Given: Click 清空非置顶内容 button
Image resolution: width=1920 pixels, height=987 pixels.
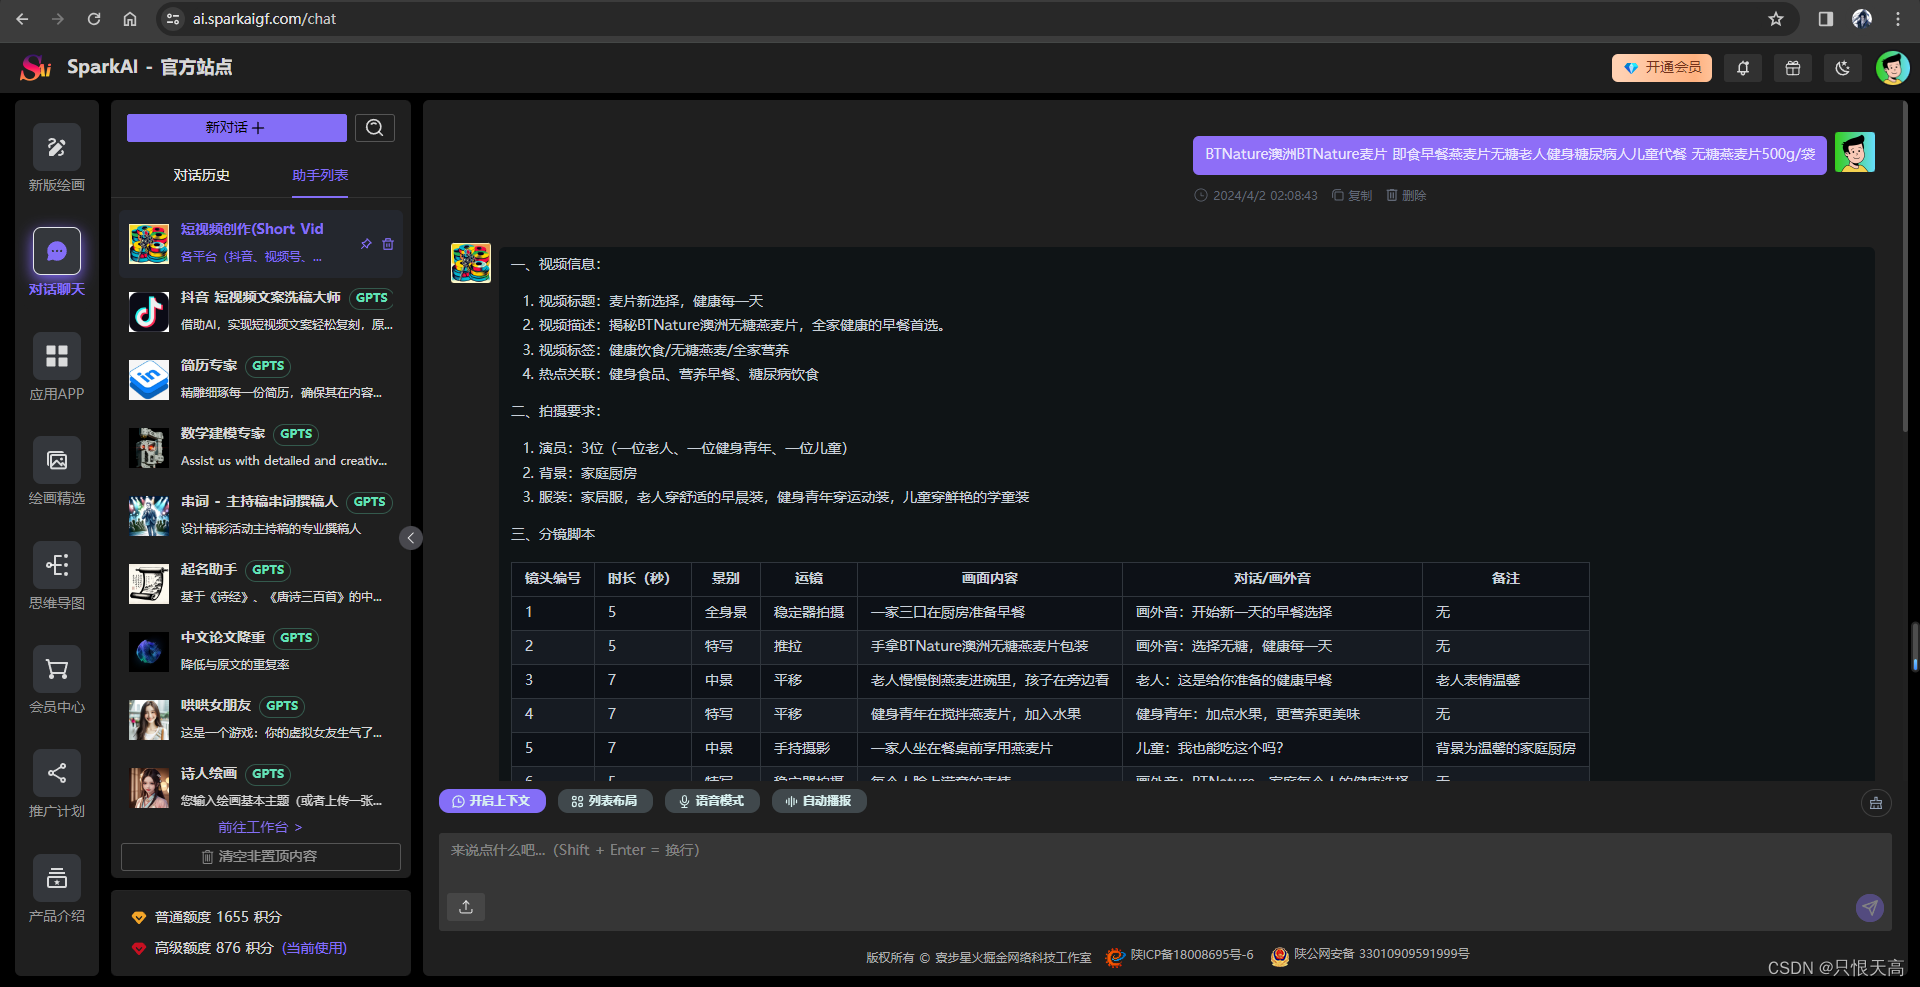Looking at the screenshot, I should point(261,857).
